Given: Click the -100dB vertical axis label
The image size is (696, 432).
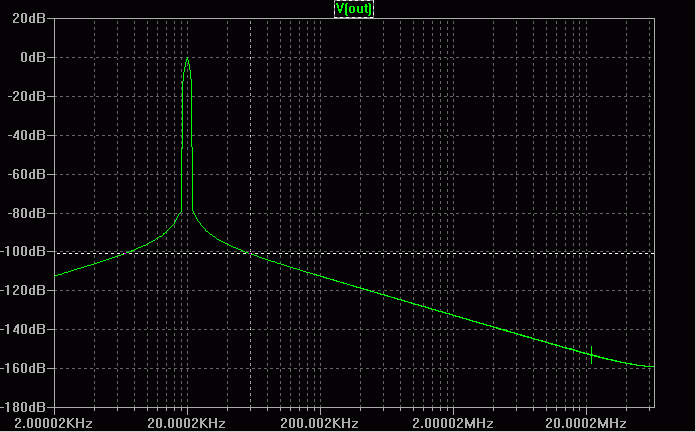Looking at the screenshot, I should tap(23, 252).
